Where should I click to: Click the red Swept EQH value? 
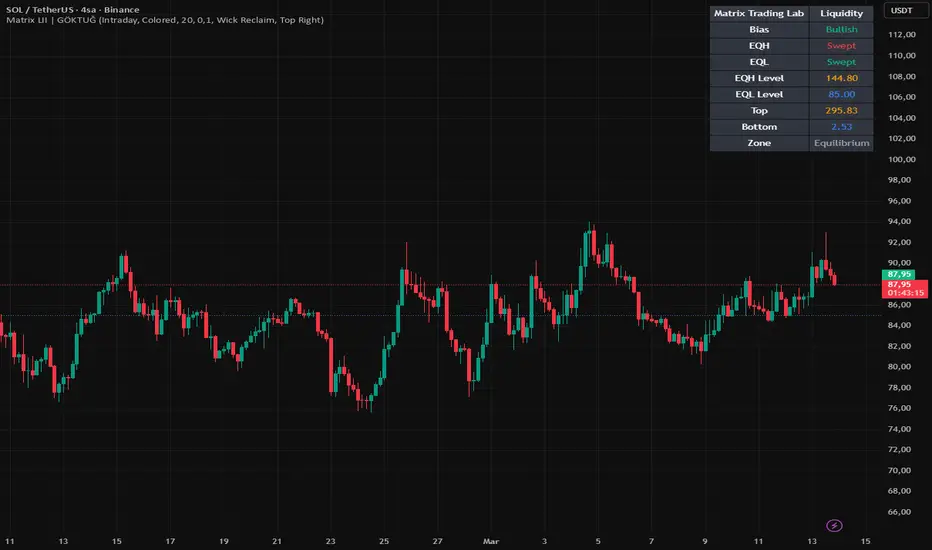pos(841,46)
